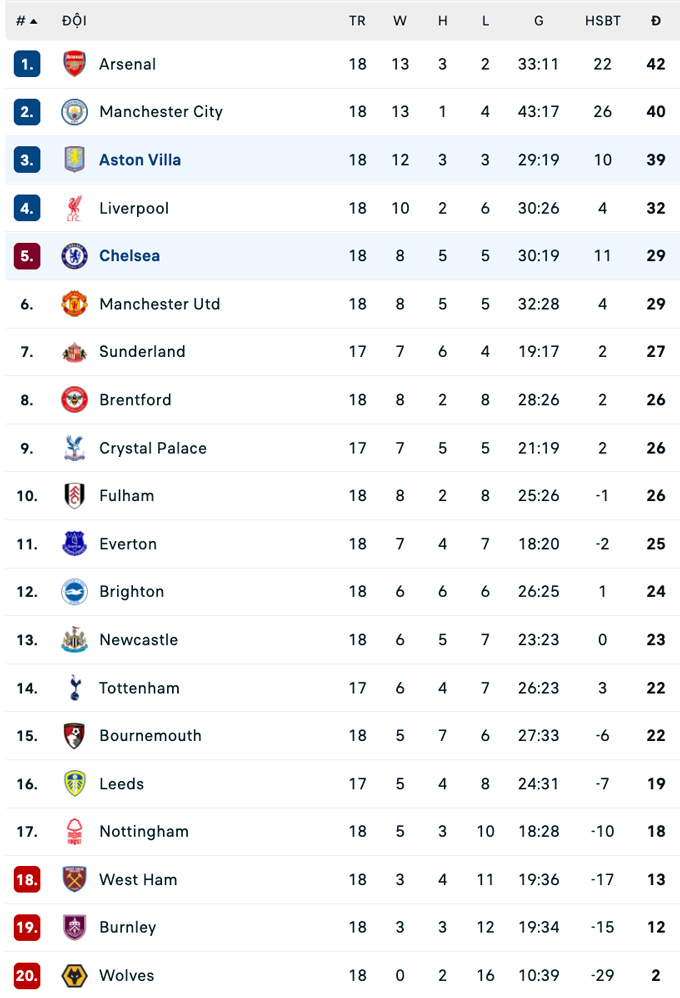
Task: Sort by the Đ points column header
Action: point(656,21)
